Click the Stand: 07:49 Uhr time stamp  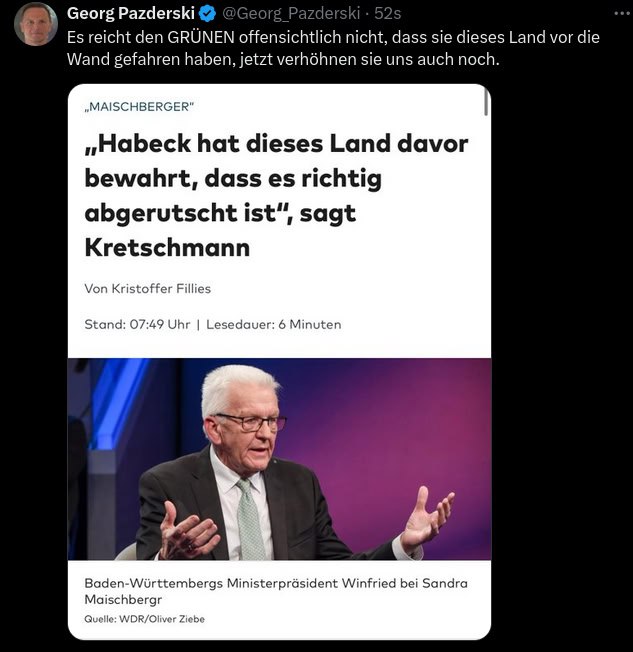[x=137, y=324]
